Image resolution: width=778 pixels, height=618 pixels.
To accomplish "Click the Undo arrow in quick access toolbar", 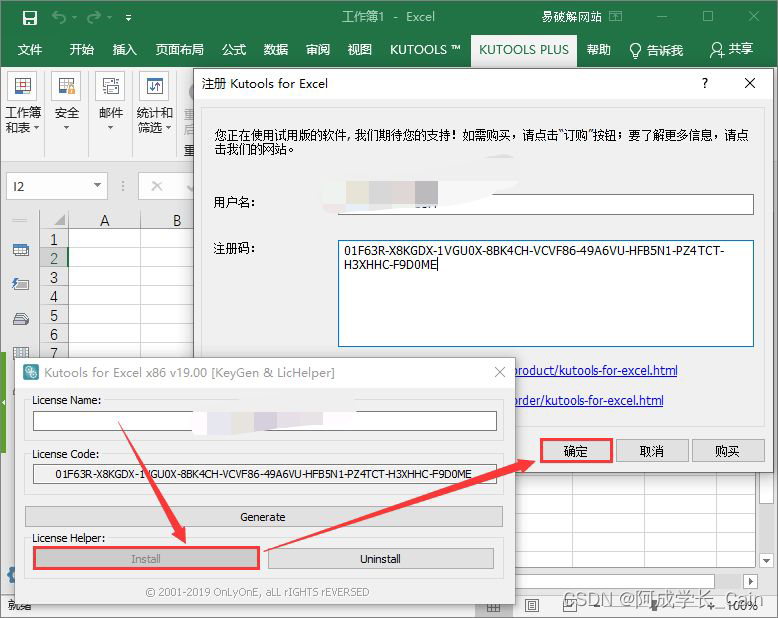I will pyautogui.click(x=59, y=18).
